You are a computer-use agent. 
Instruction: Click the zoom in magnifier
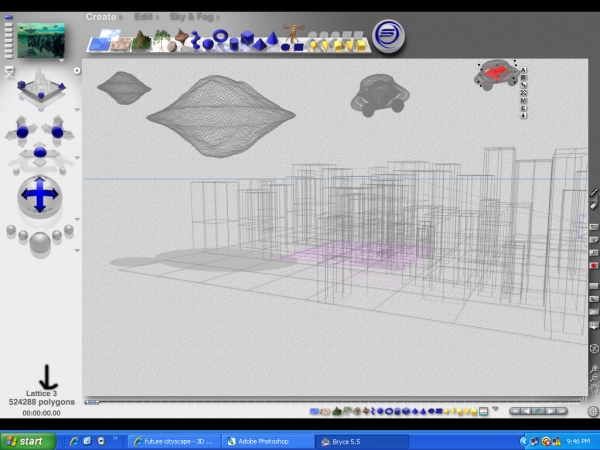click(593, 368)
